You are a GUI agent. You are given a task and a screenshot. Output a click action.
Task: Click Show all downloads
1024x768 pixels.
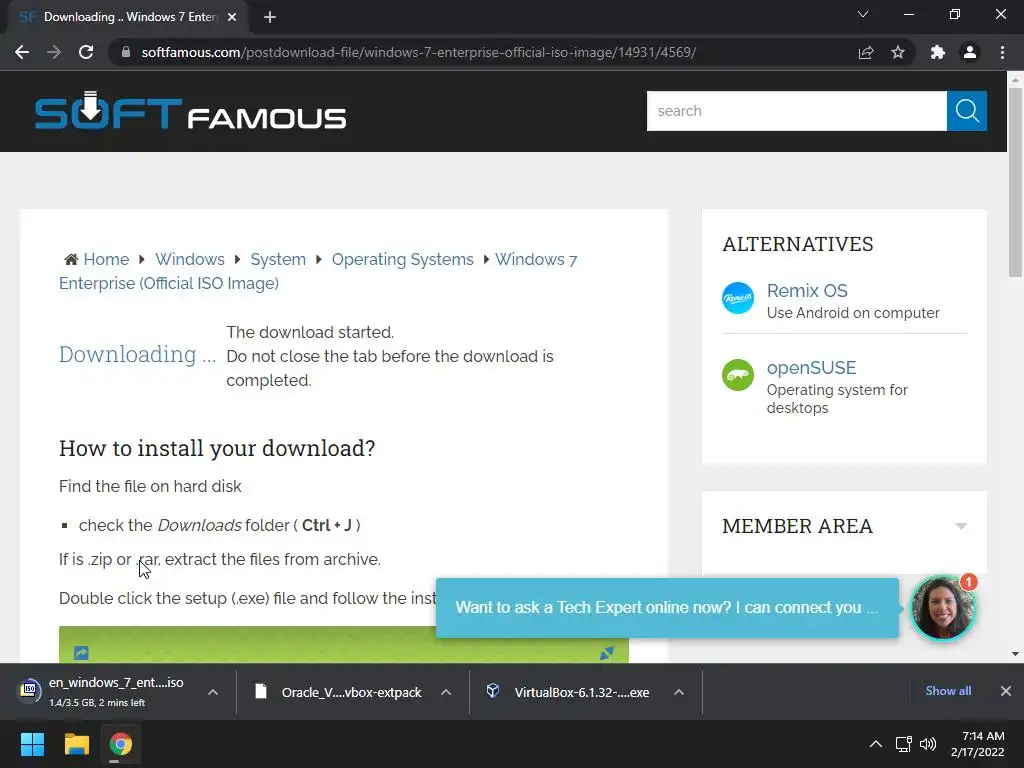point(948,691)
